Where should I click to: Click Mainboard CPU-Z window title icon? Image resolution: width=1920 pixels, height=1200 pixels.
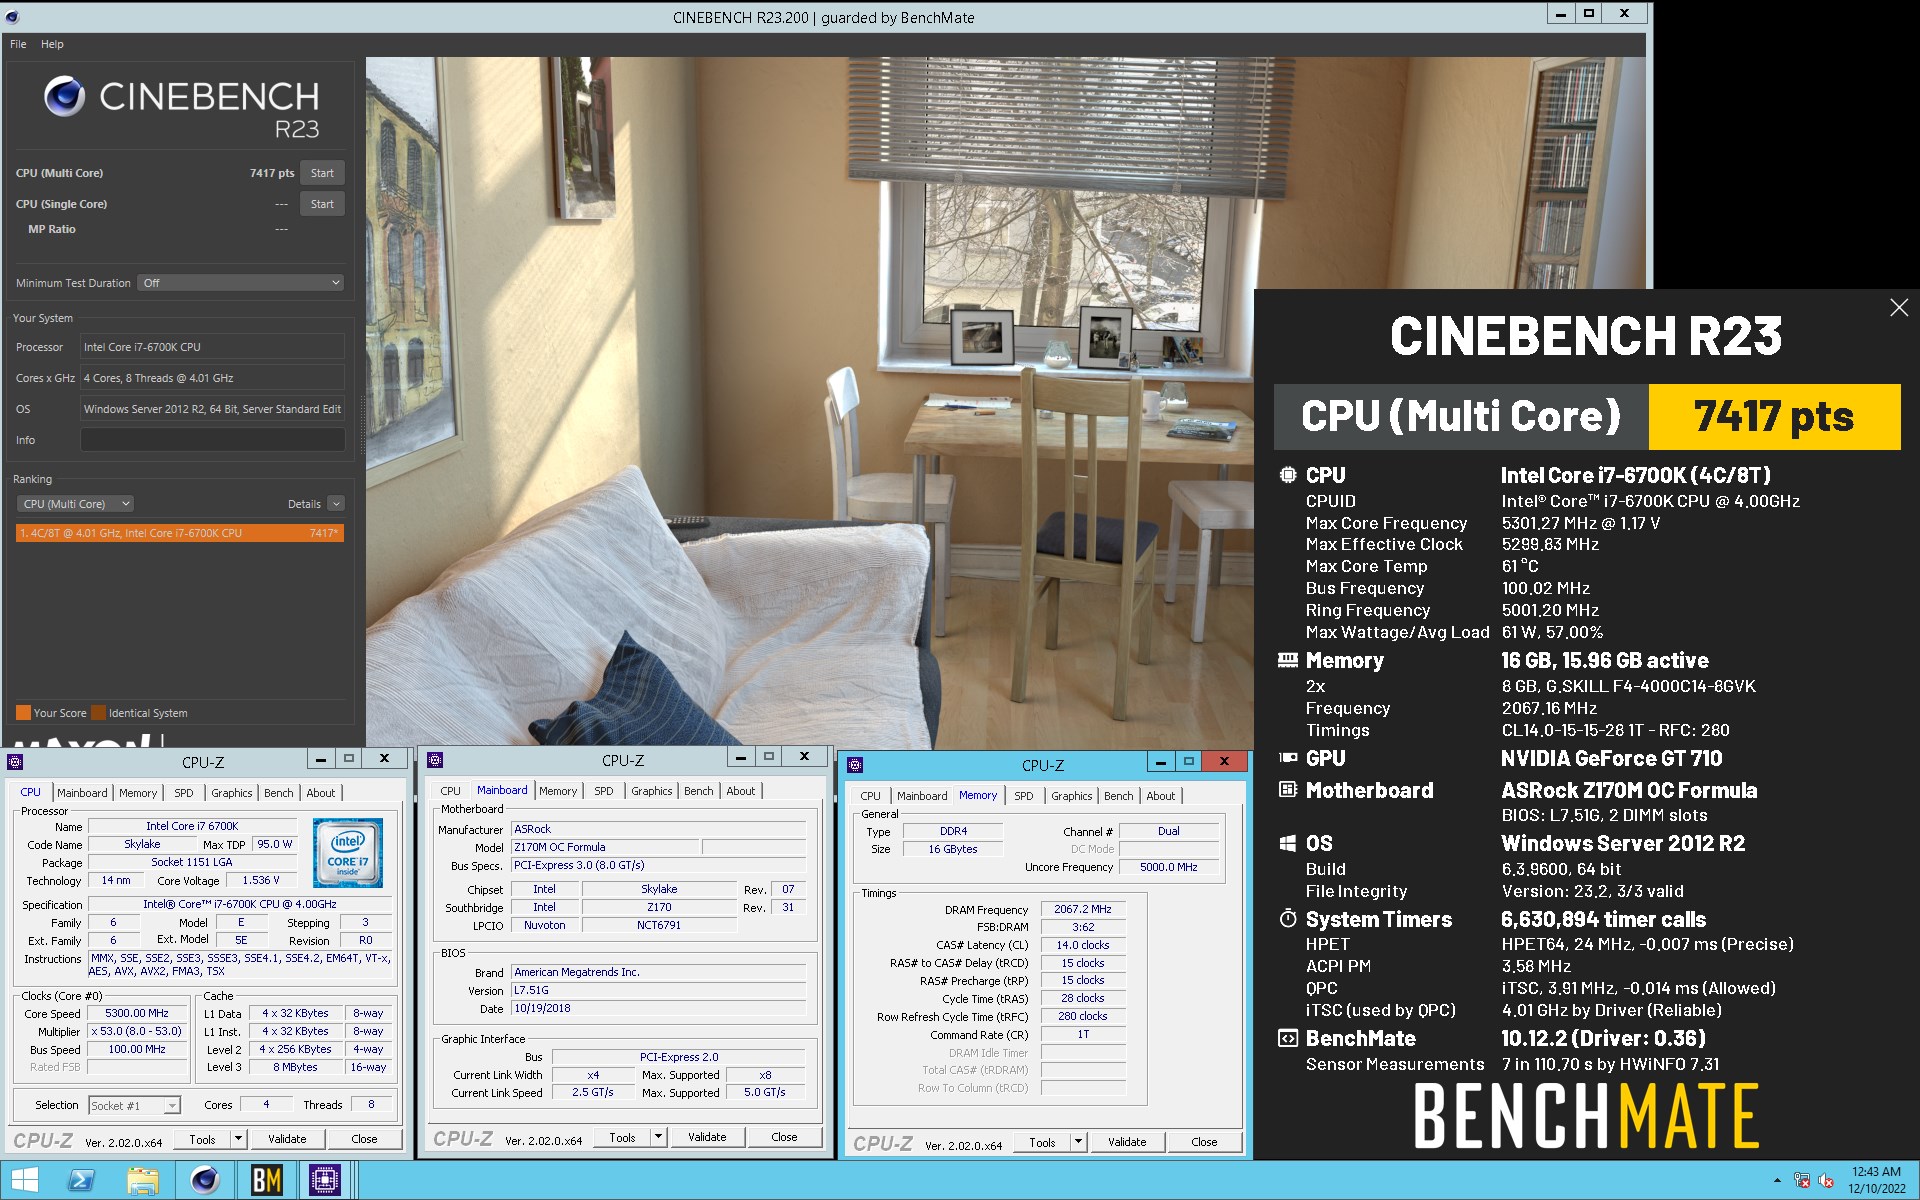[435, 760]
